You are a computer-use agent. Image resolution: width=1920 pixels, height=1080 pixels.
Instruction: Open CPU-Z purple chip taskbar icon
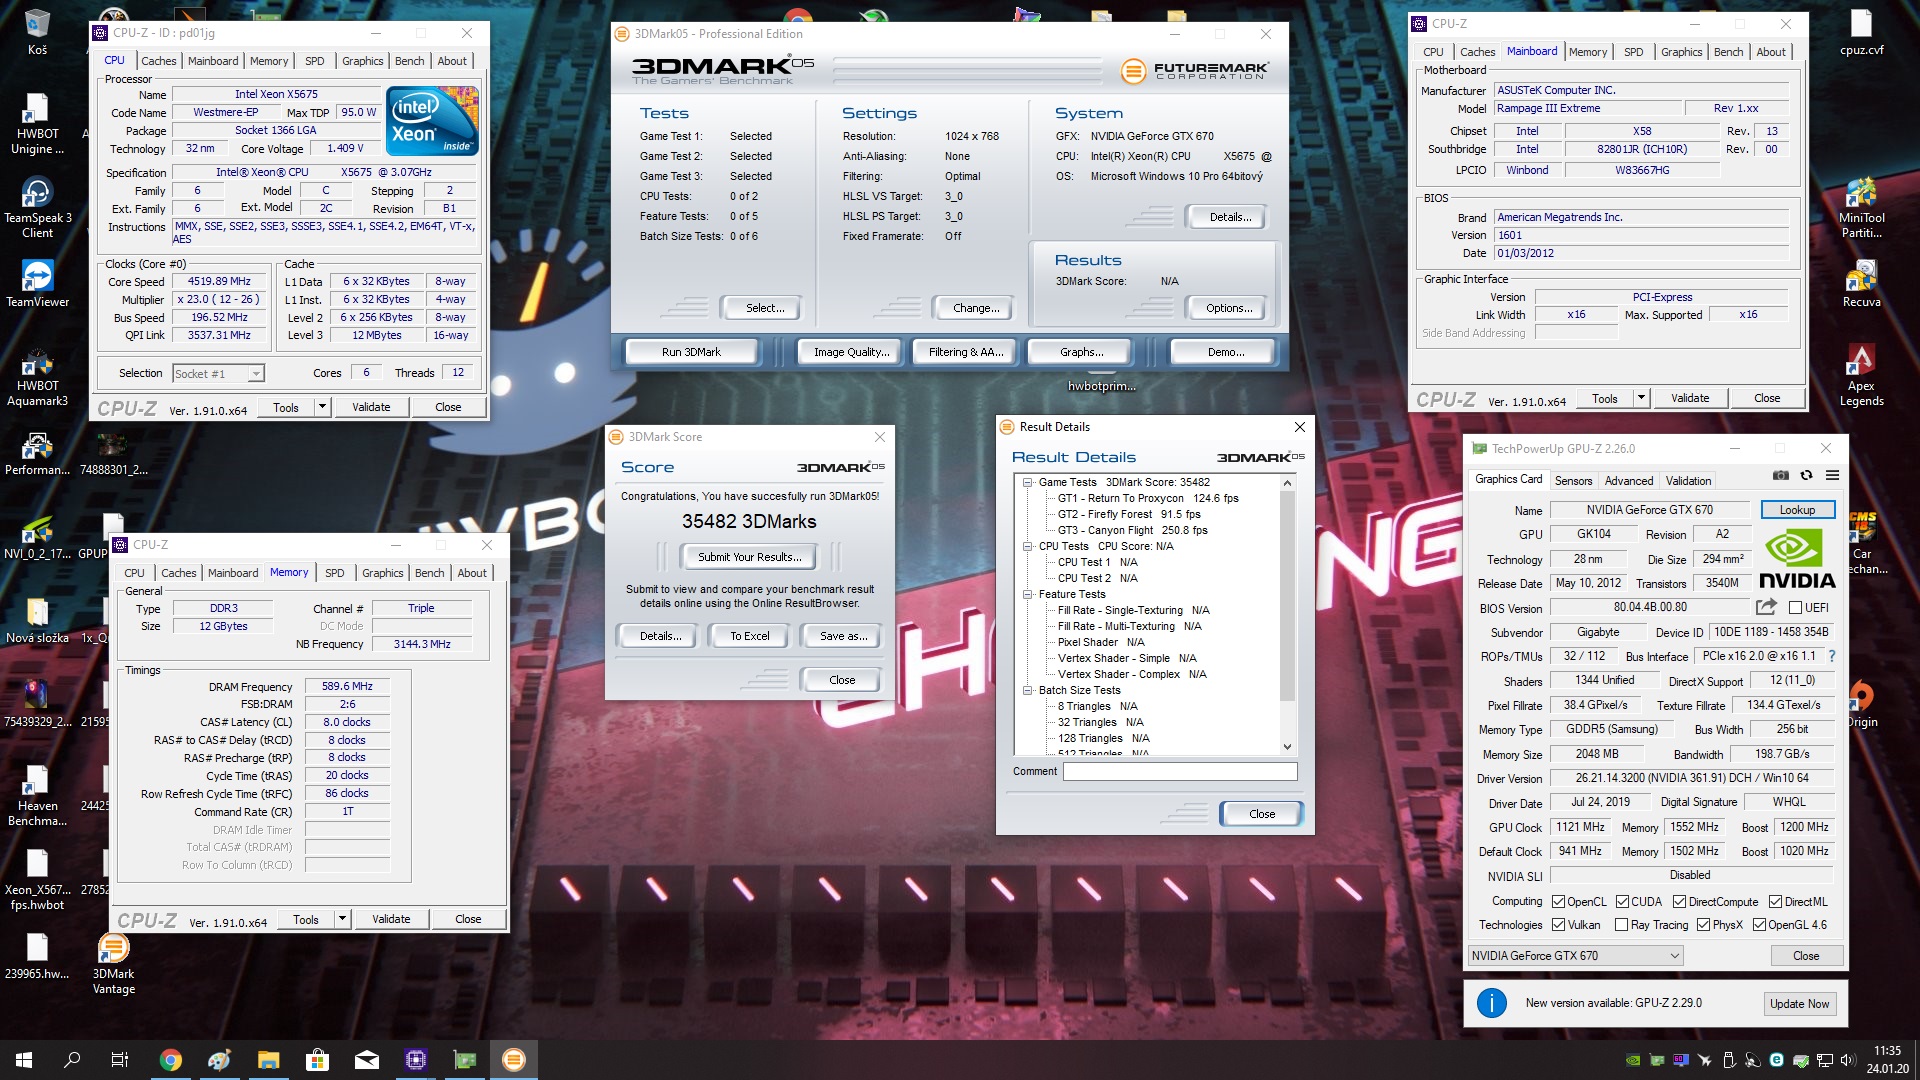pos(416,1060)
